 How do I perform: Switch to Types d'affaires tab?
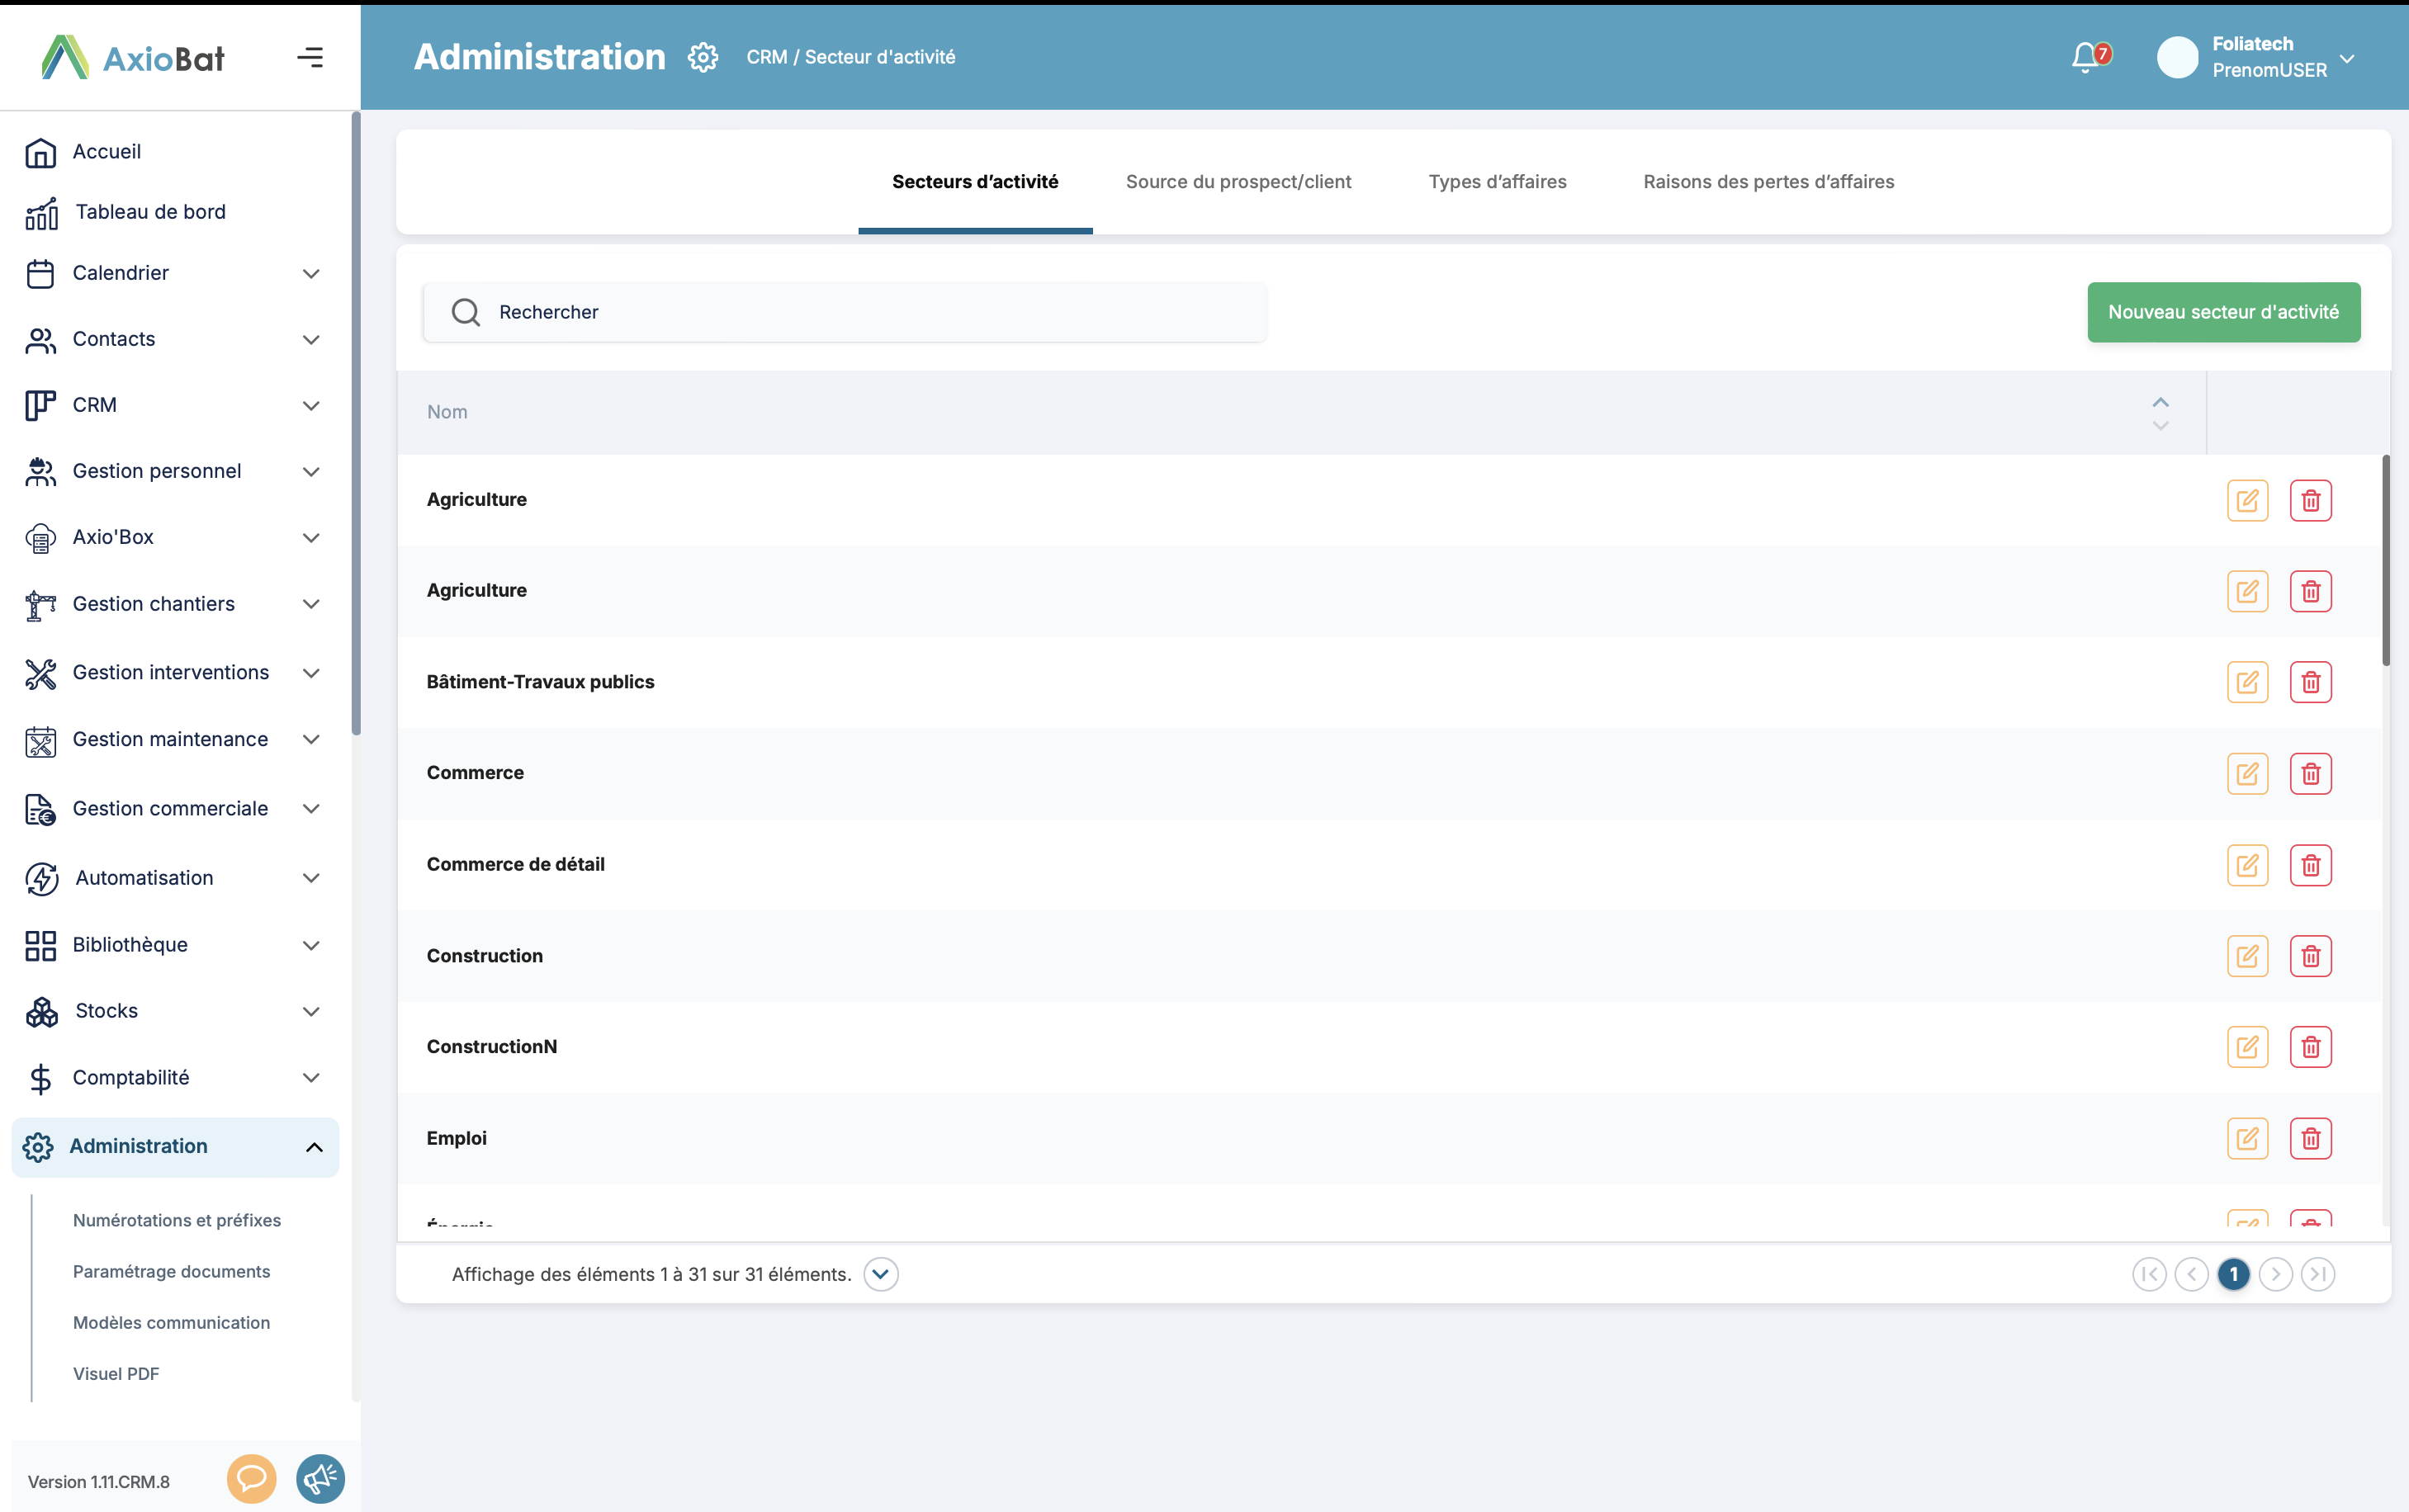(x=1497, y=182)
